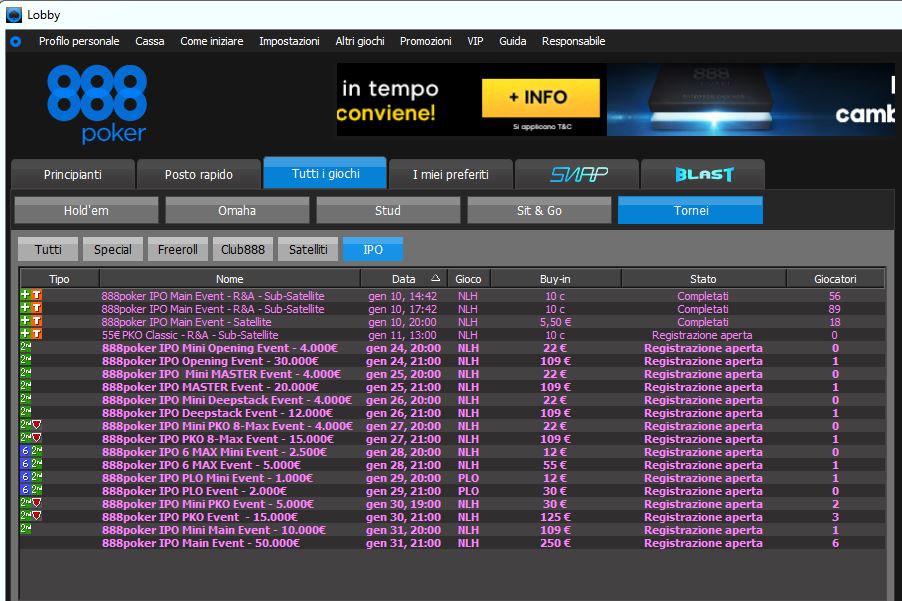
Task: Open the Impostazioni menu
Action: (289, 41)
